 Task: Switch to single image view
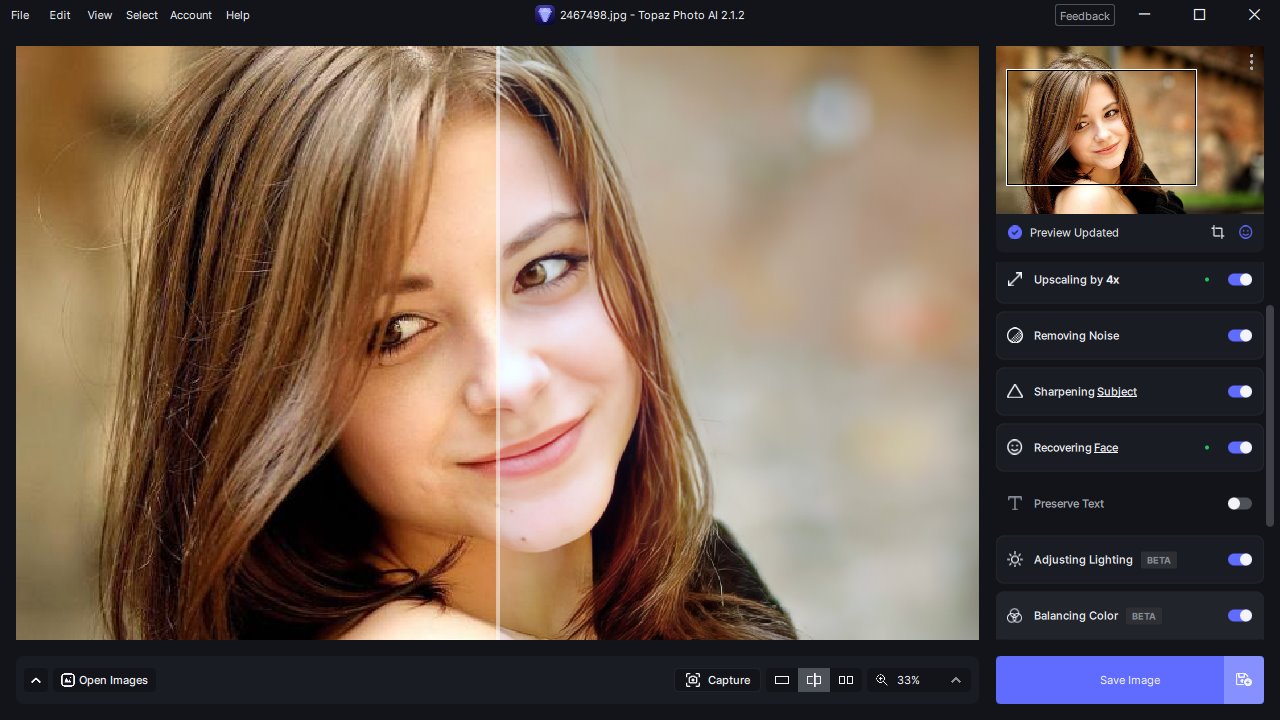point(782,680)
